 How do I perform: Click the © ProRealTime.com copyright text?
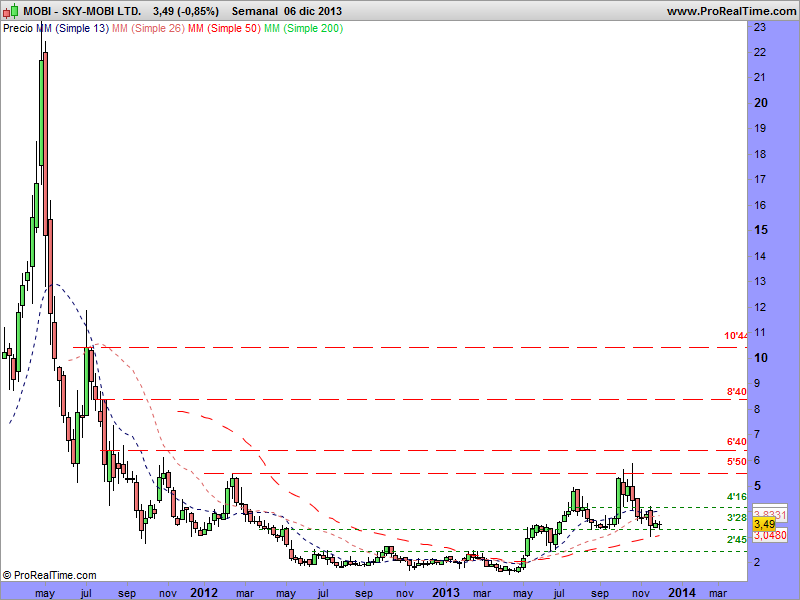click(49, 576)
